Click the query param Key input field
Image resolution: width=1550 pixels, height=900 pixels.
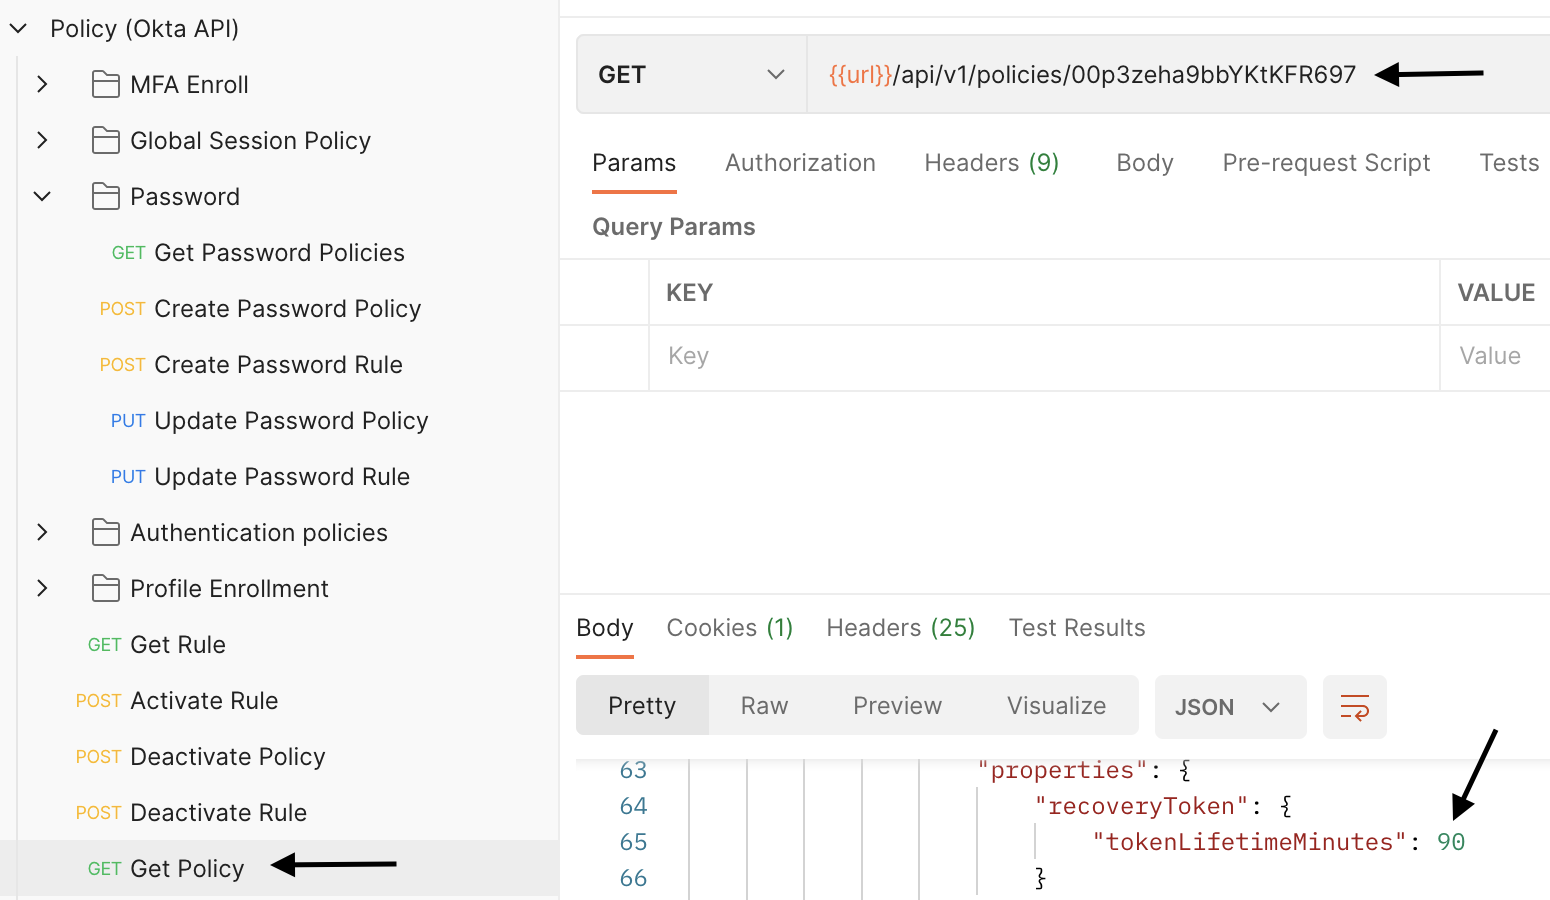[x=1040, y=357]
